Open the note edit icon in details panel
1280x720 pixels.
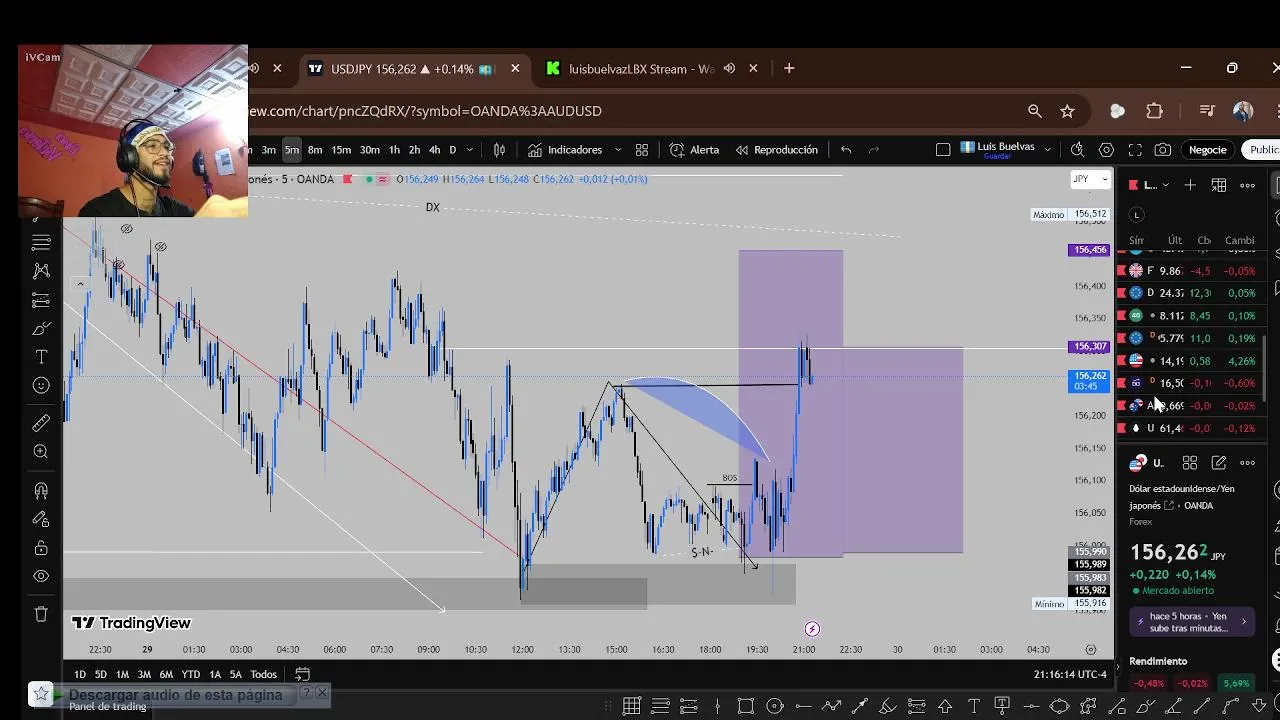tap(1219, 463)
